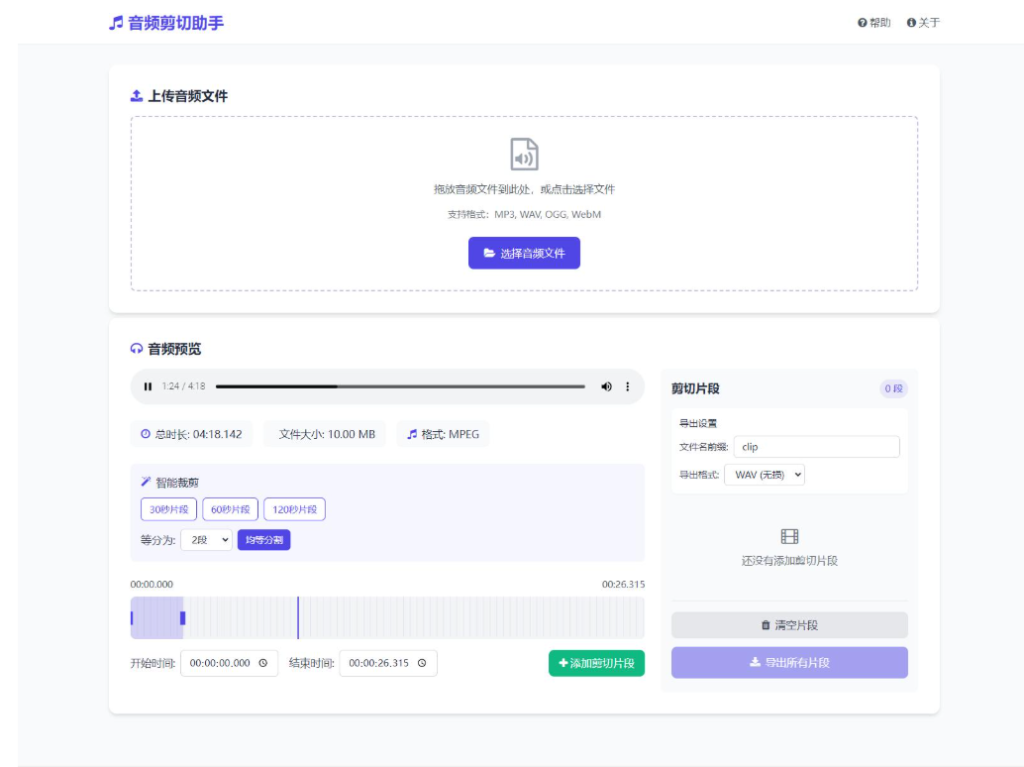Viewport: 1024px width, 767px height.
Task: Open the audio player's three-dot menu
Action: (x=628, y=387)
